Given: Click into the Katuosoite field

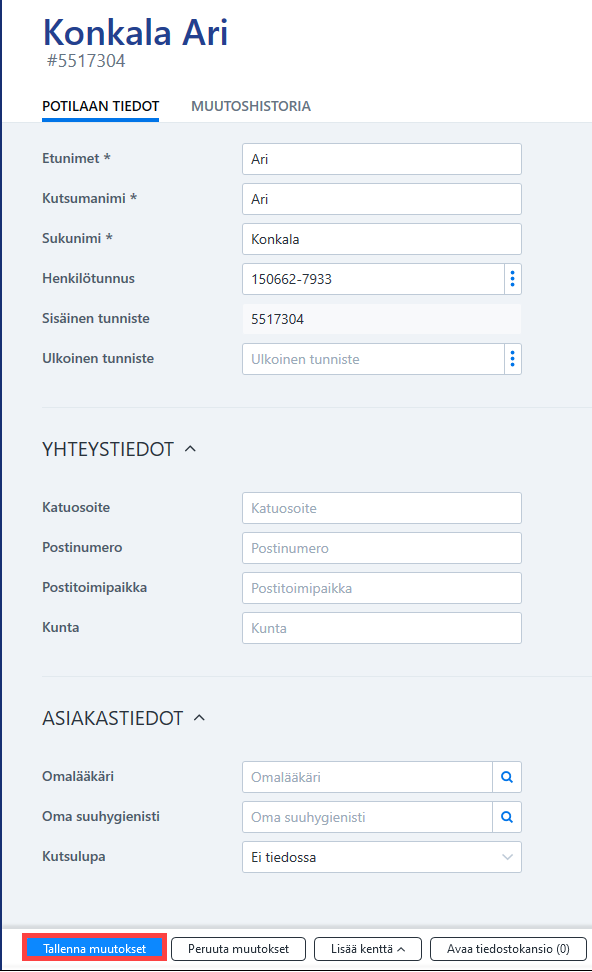Looking at the screenshot, I should tap(382, 508).
